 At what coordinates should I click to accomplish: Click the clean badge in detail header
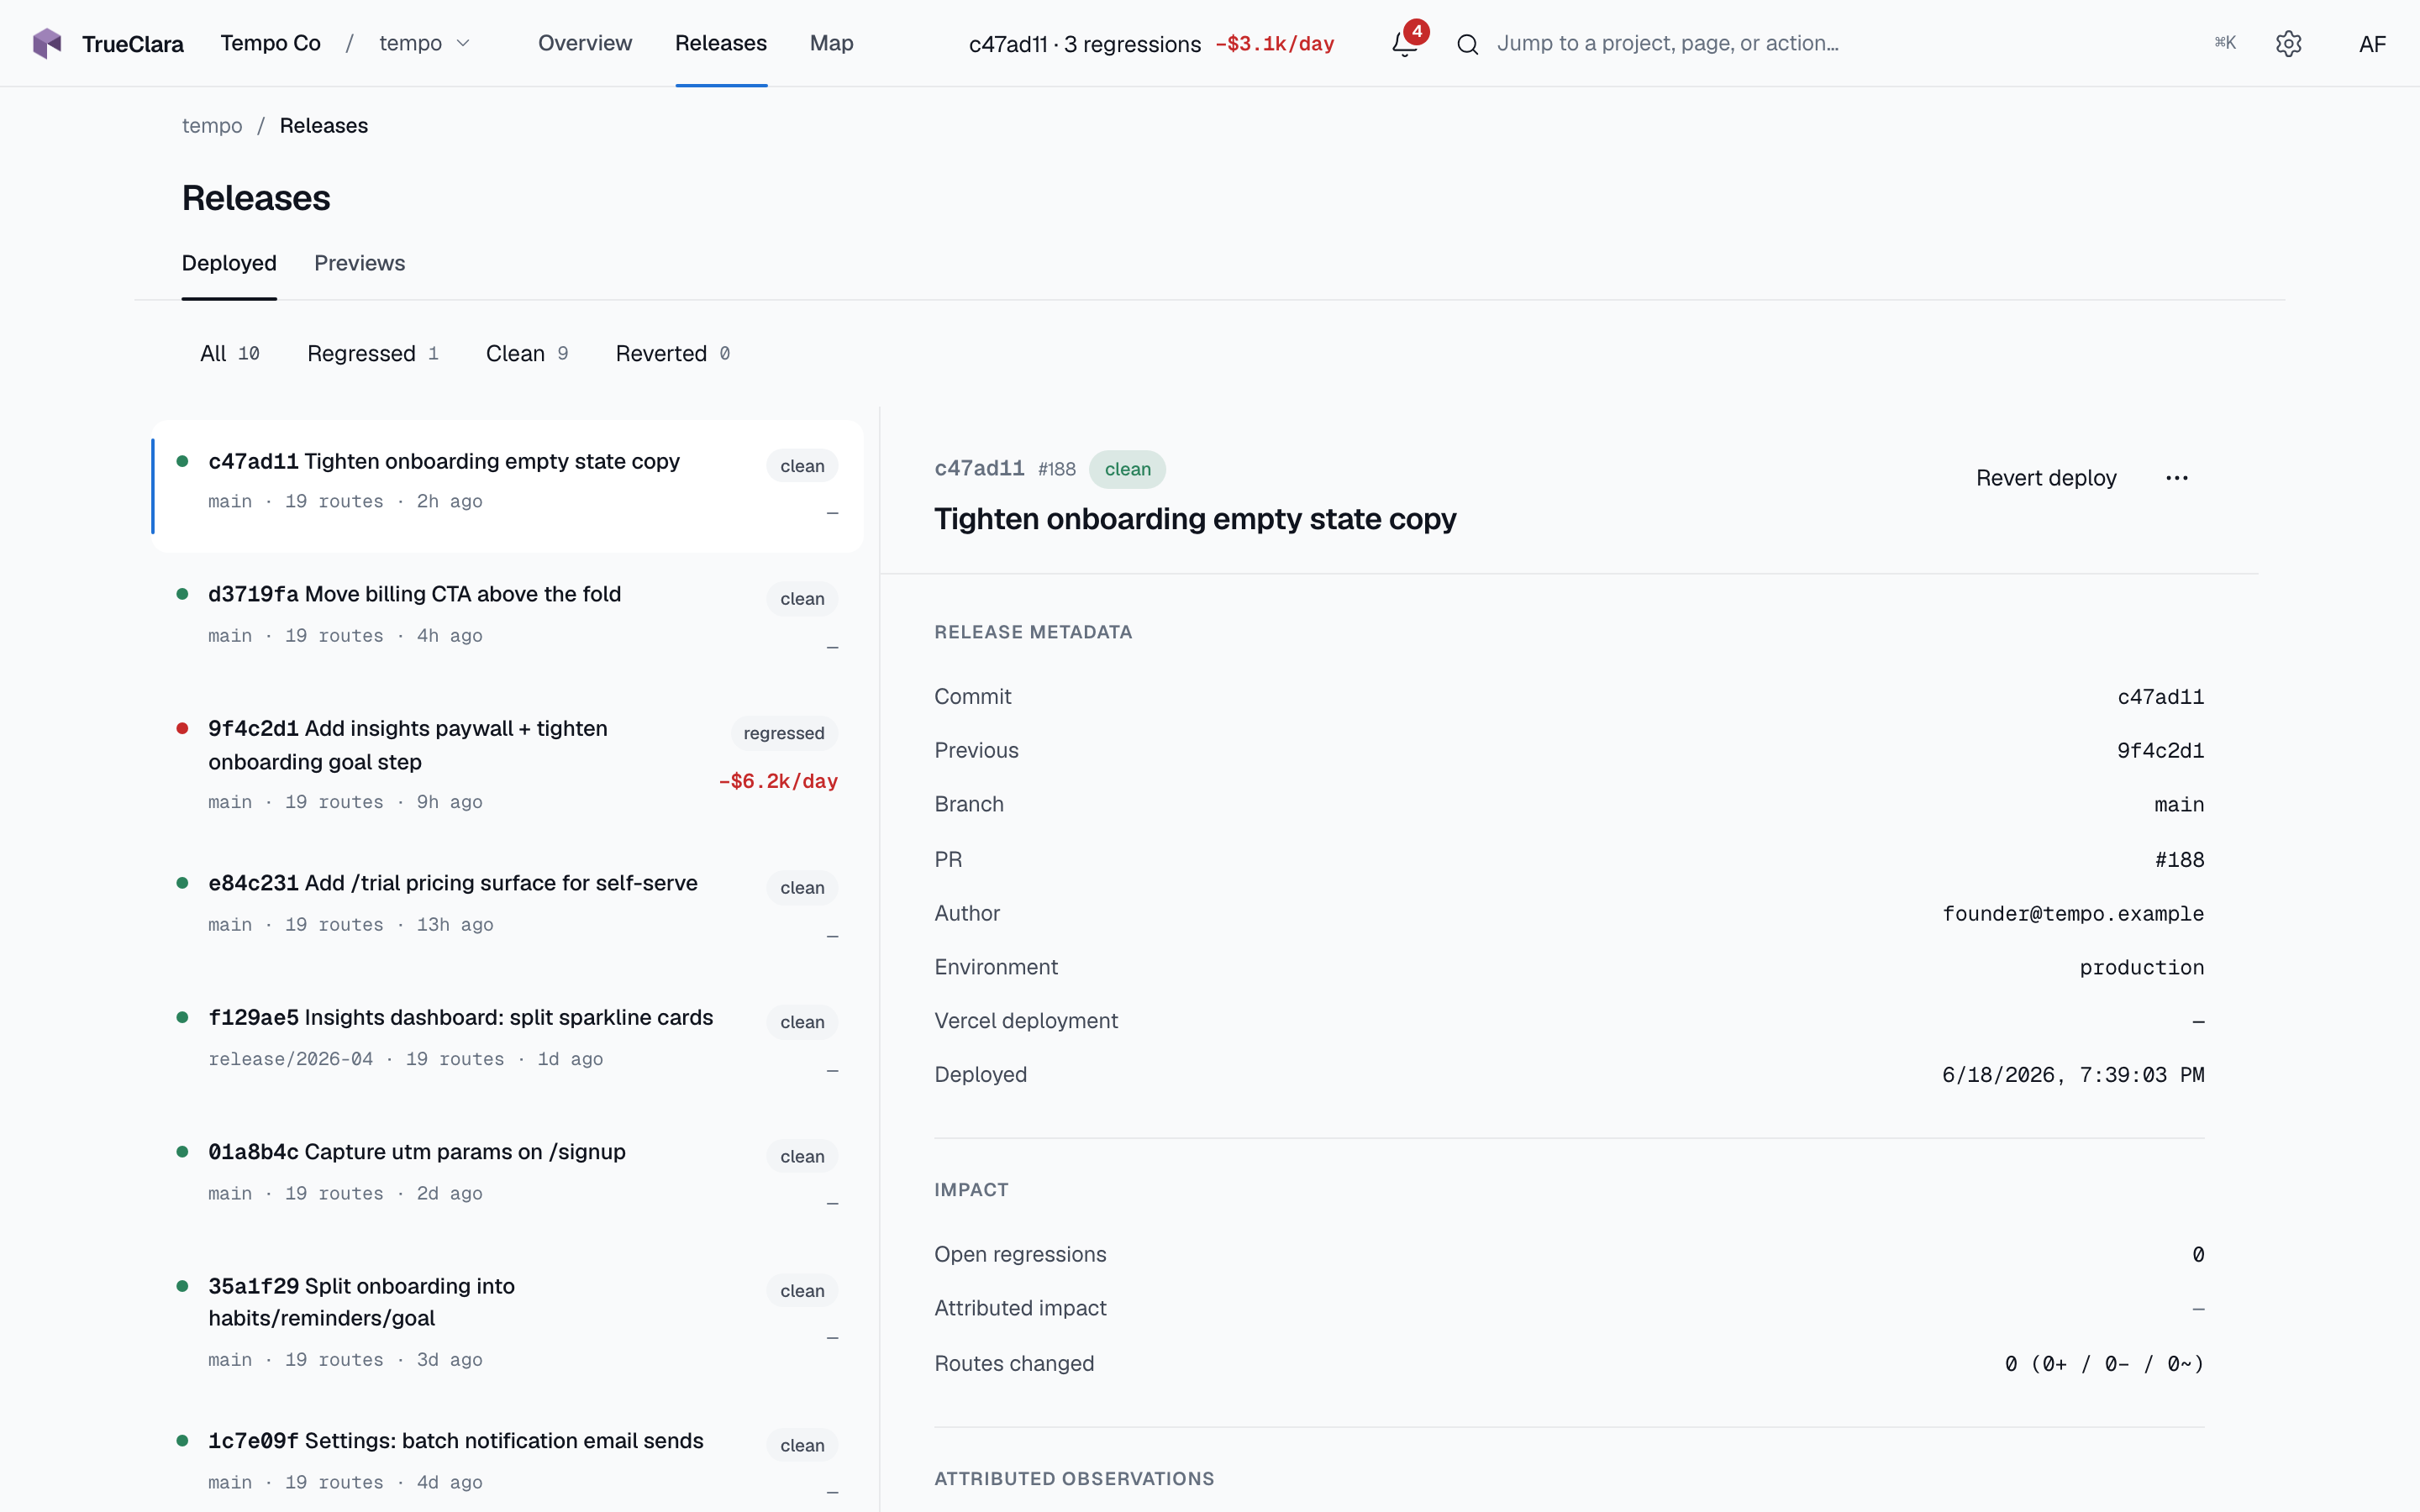click(x=1127, y=469)
